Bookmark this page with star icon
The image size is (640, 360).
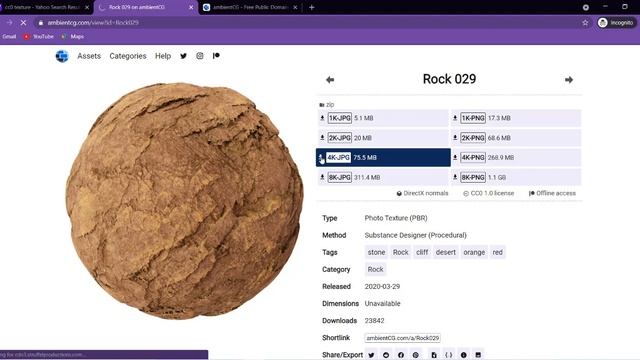[x=585, y=23]
